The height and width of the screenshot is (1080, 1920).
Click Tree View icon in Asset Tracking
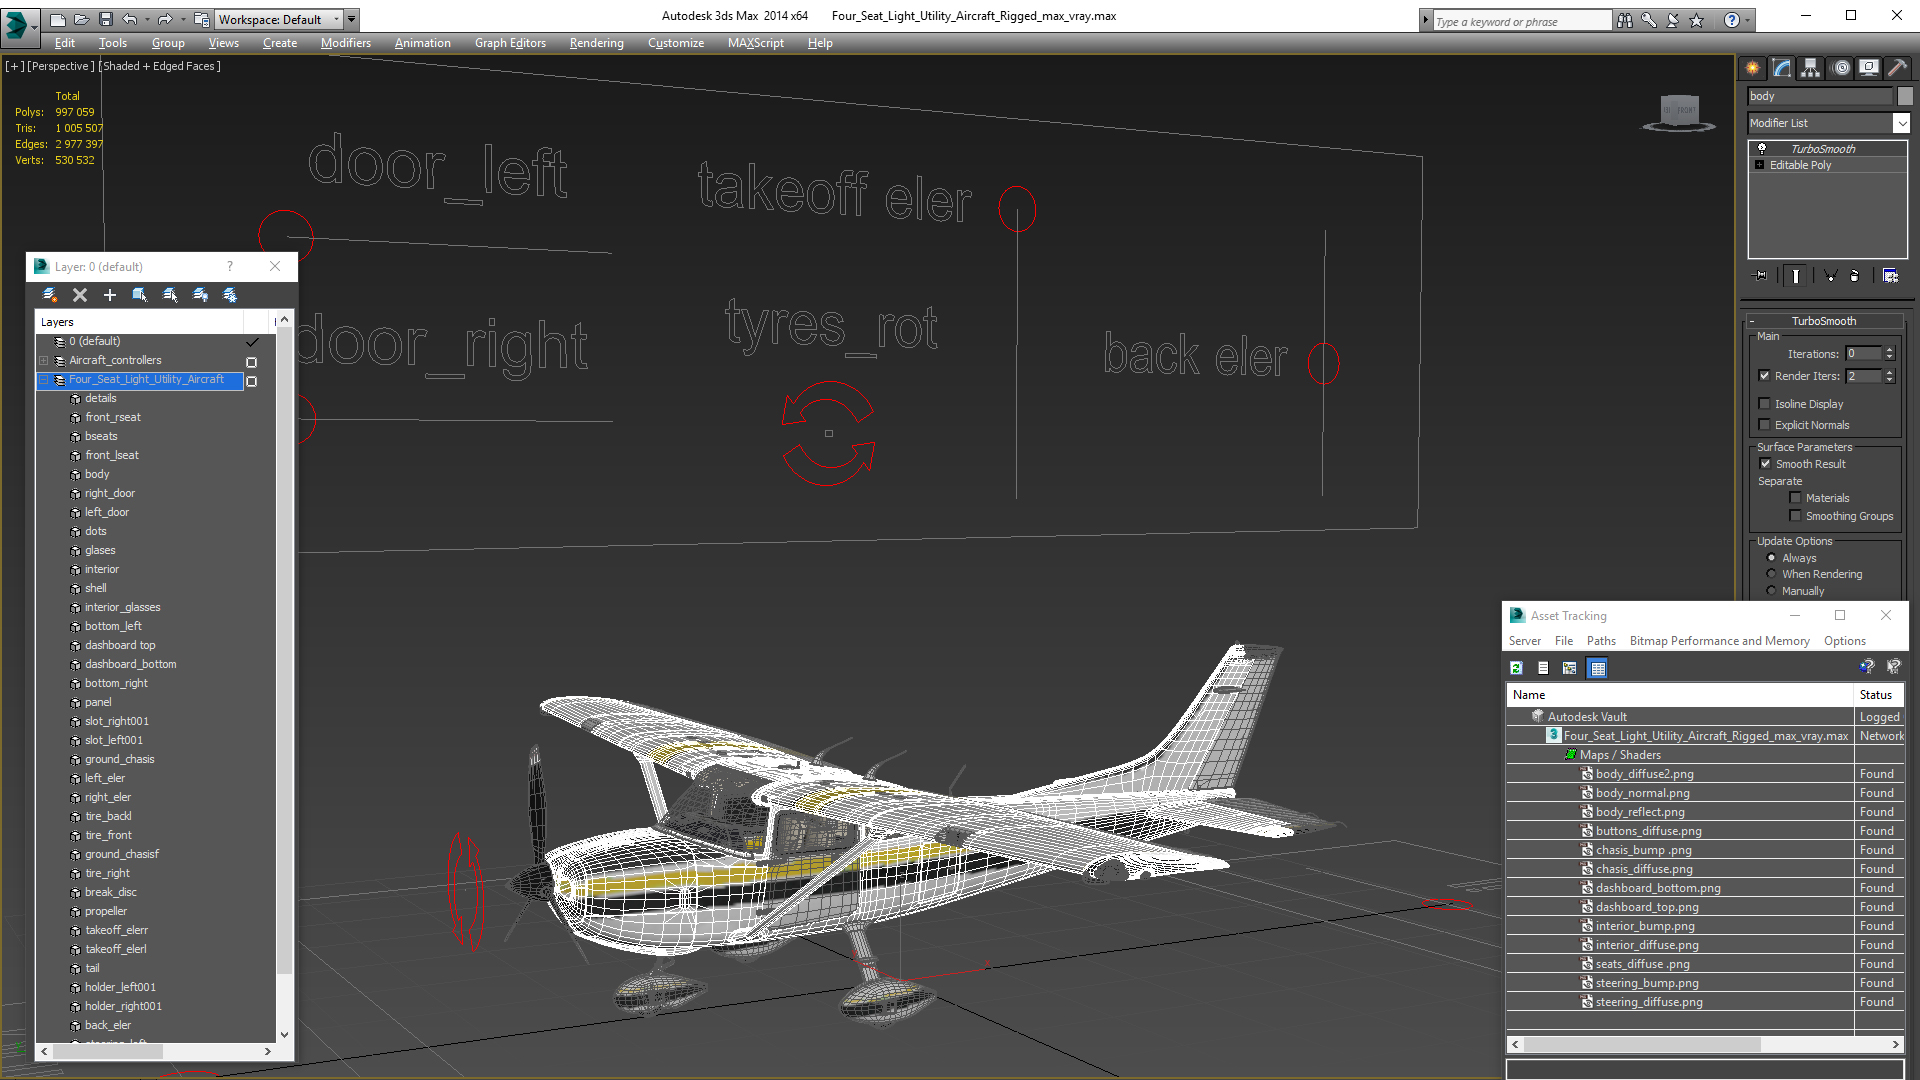pyautogui.click(x=1570, y=668)
